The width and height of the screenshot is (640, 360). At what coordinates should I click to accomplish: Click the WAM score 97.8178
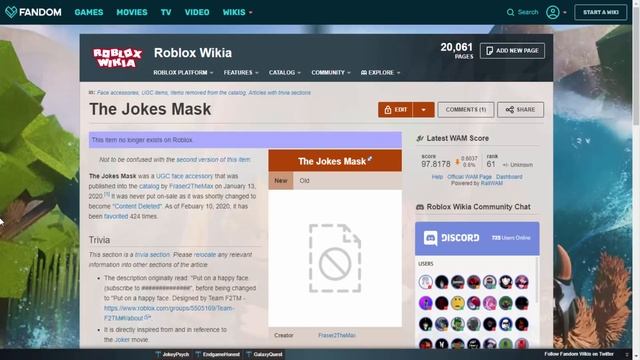[x=436, y=164]
